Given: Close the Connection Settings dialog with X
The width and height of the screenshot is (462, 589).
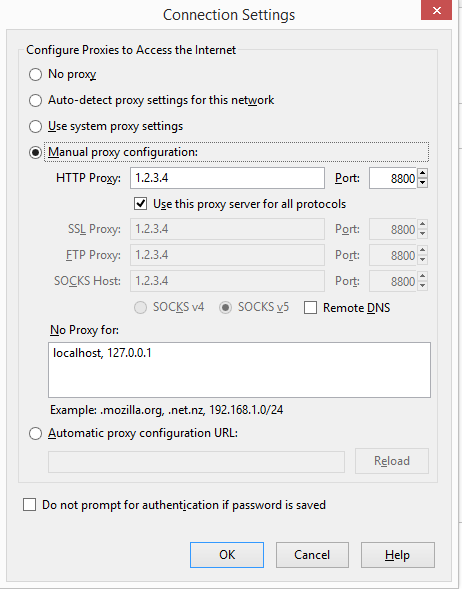Looking at the screenshot, I should (x=436, y=10).
